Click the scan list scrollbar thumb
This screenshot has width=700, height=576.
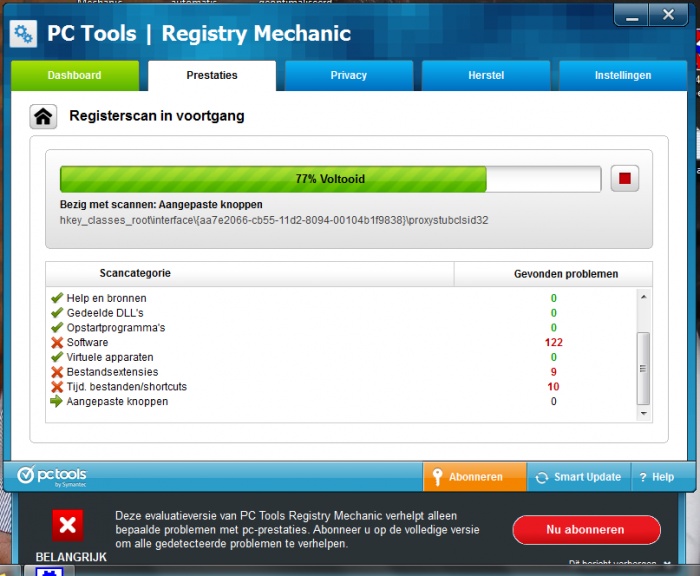pos(643,368)
